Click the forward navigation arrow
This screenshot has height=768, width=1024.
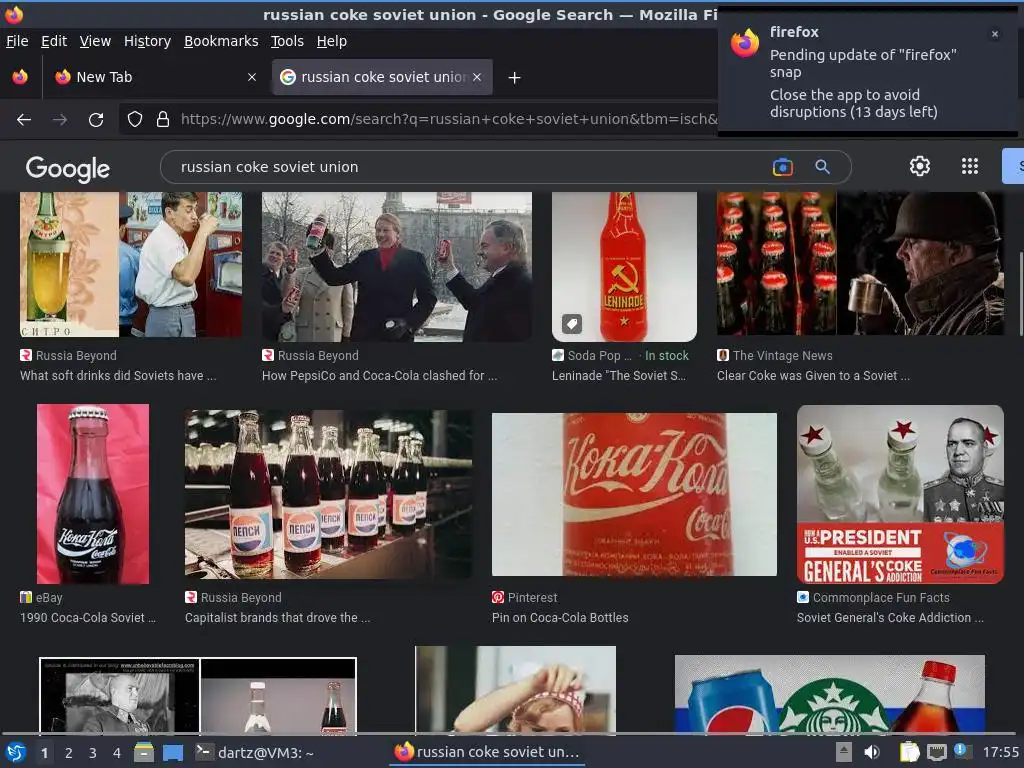tap(59, 120)
